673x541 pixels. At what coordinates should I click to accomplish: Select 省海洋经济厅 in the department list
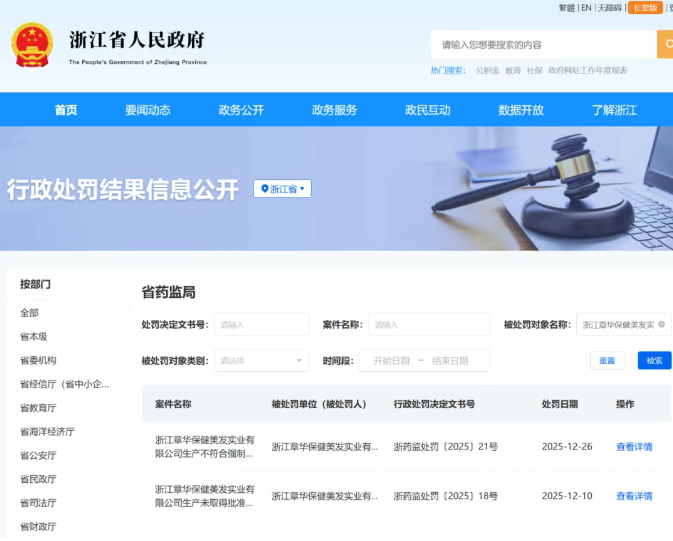[x=47, y=432]
